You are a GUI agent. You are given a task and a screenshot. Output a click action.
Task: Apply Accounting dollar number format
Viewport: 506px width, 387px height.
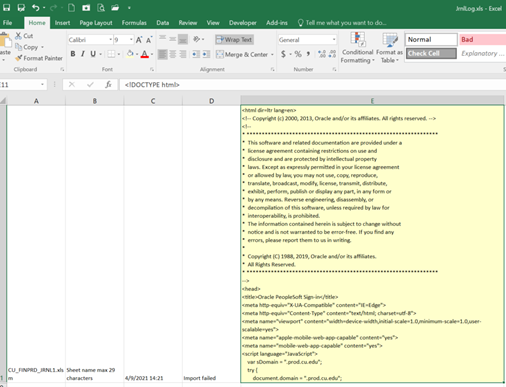pyautogui.click(x=283, y=54)
